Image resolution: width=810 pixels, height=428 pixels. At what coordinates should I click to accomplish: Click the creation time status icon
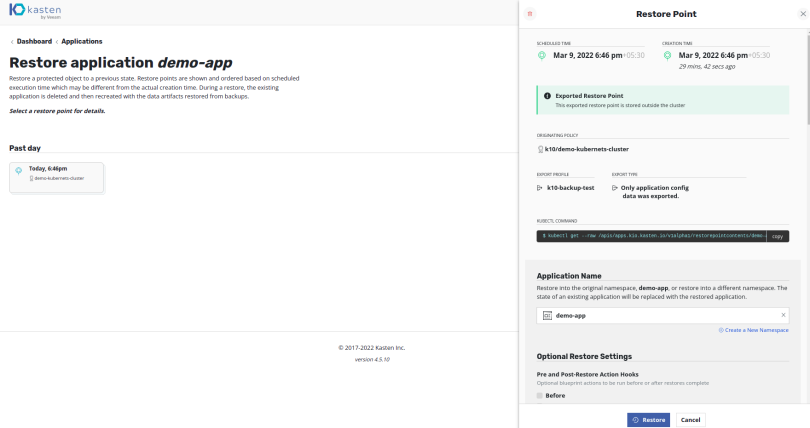coord(667,55)
